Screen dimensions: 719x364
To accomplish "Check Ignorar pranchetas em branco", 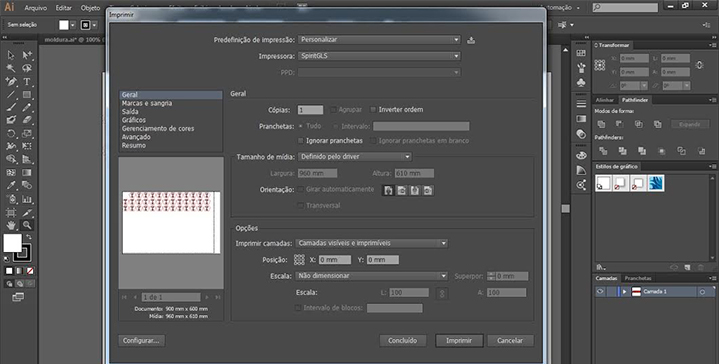I will 373,141.
